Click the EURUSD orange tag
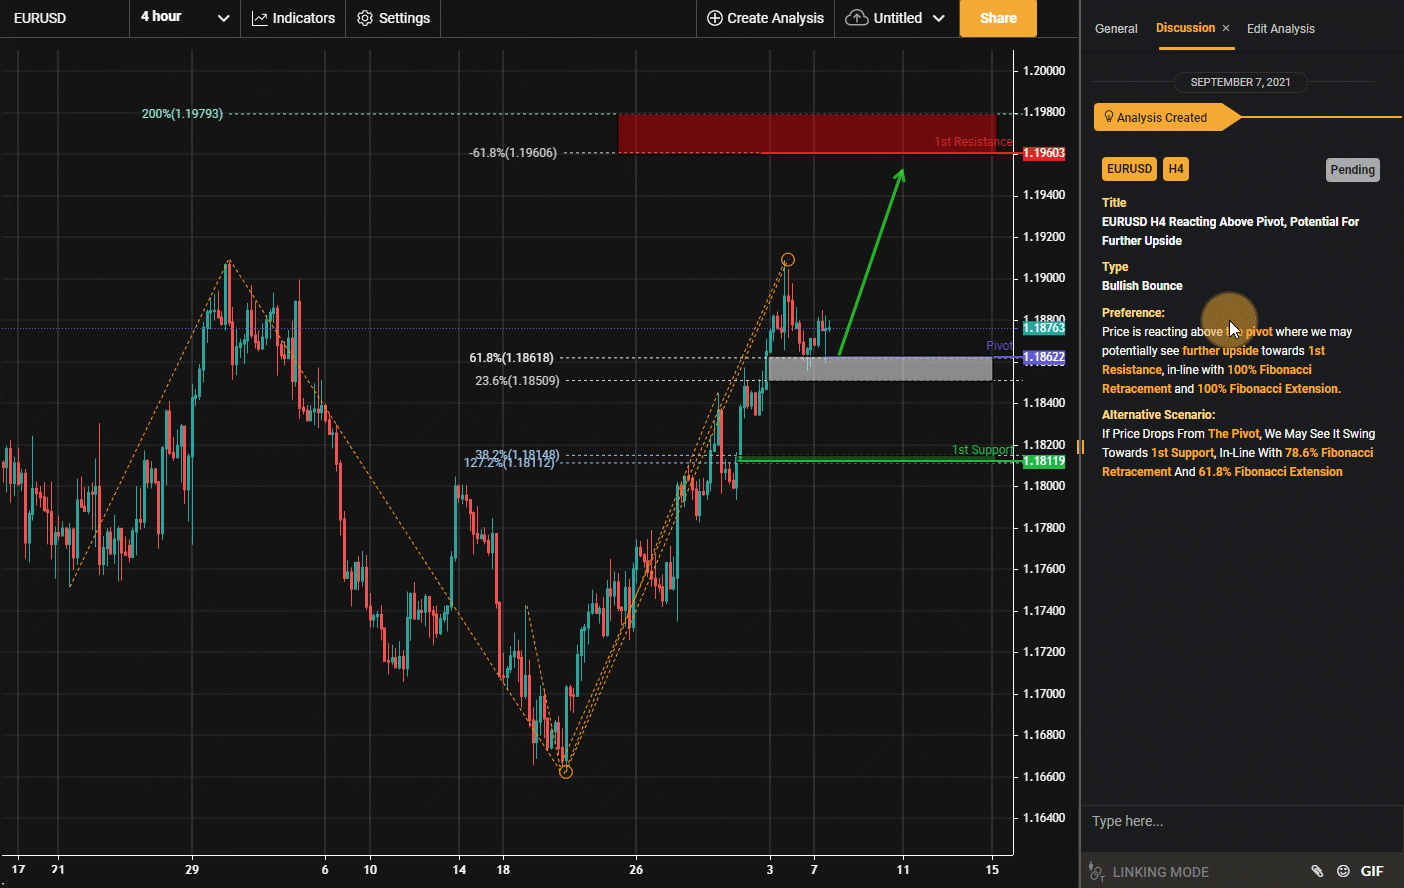The image size is (1404, 888). click(x=1129, y=169)
